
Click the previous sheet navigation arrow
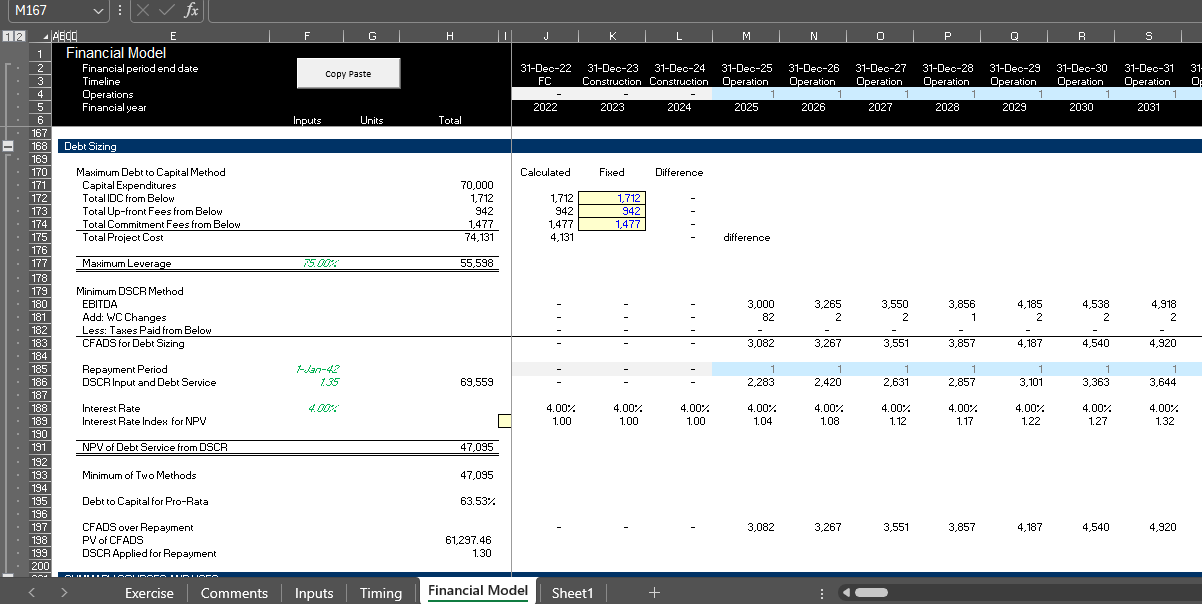[x=31, y=592]
